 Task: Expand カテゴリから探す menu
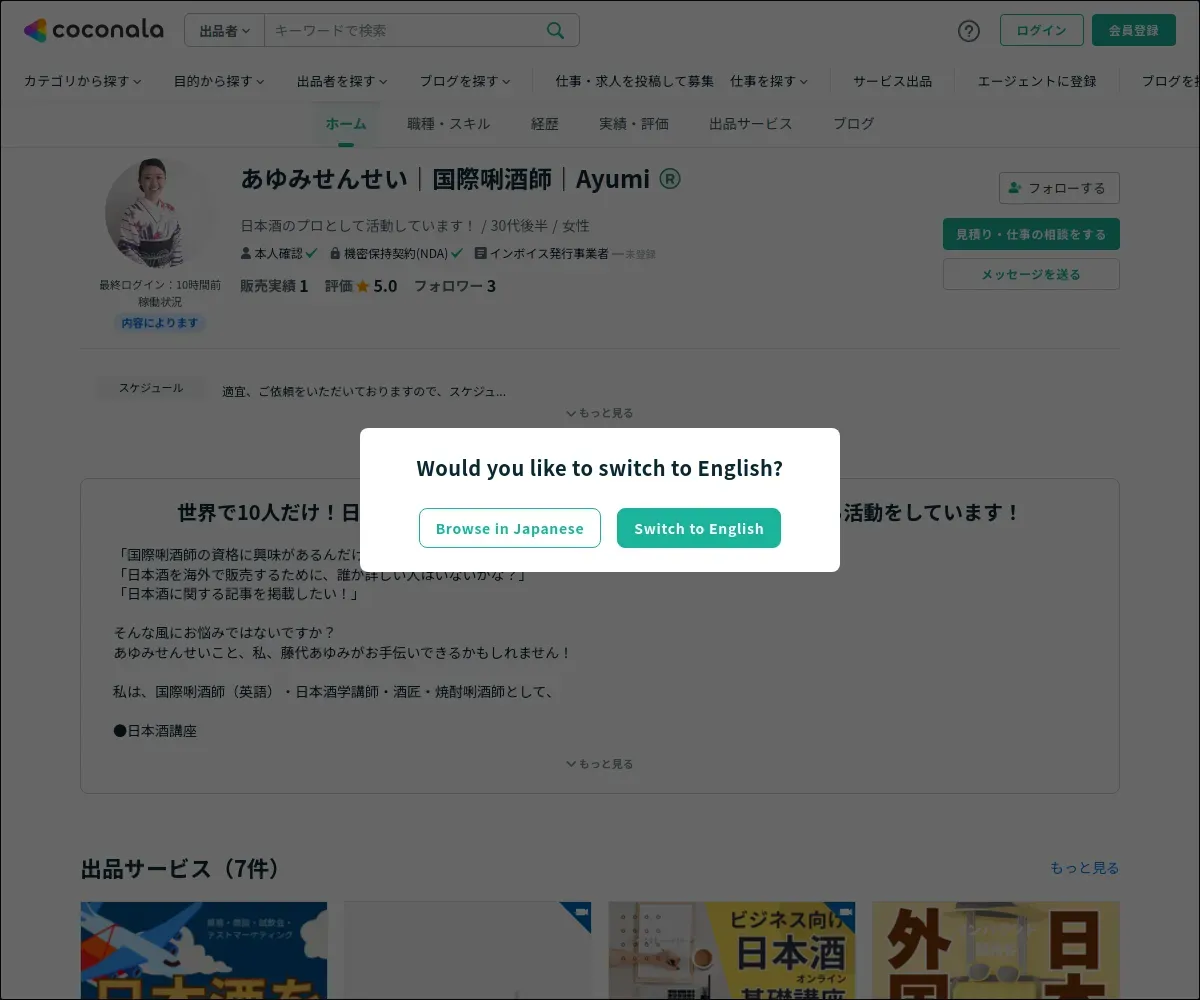[83, 81]
